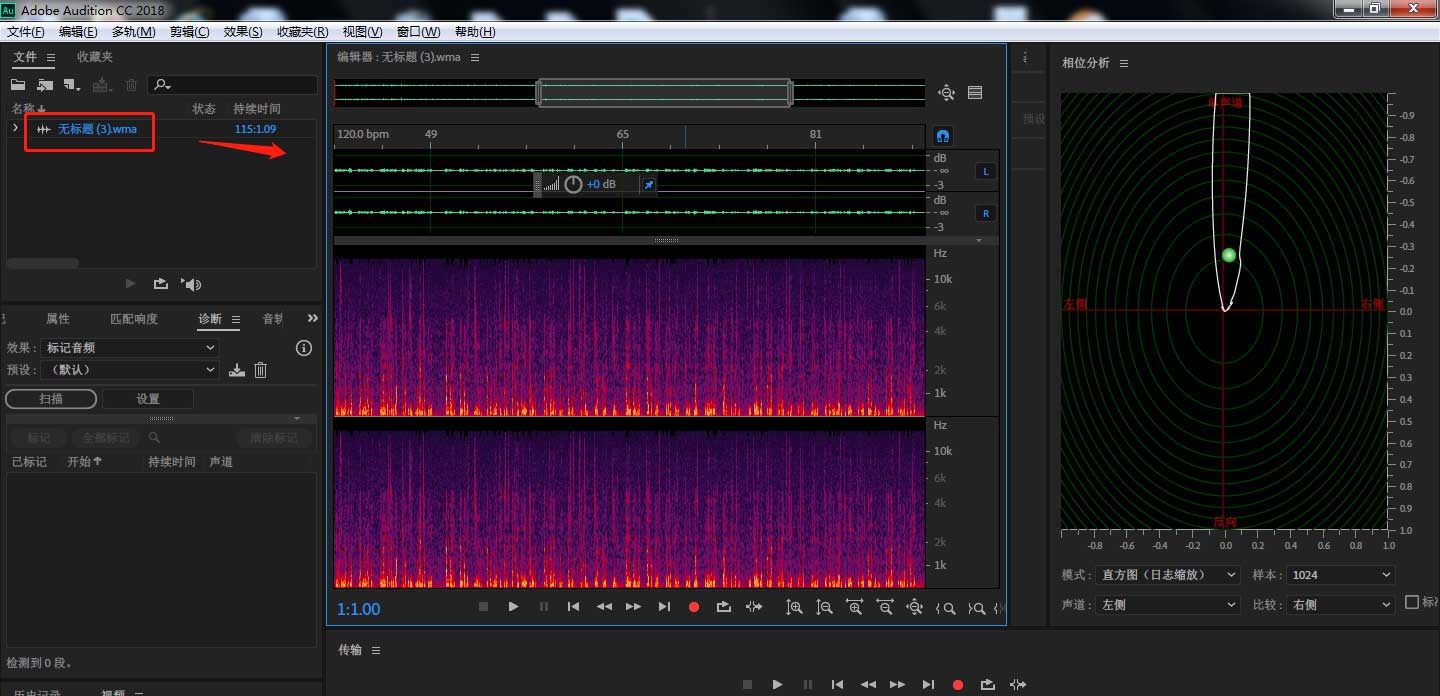This screenshot has height=696, width=1440.
Task: Open the 效果(S) menu
Action: 243,32
